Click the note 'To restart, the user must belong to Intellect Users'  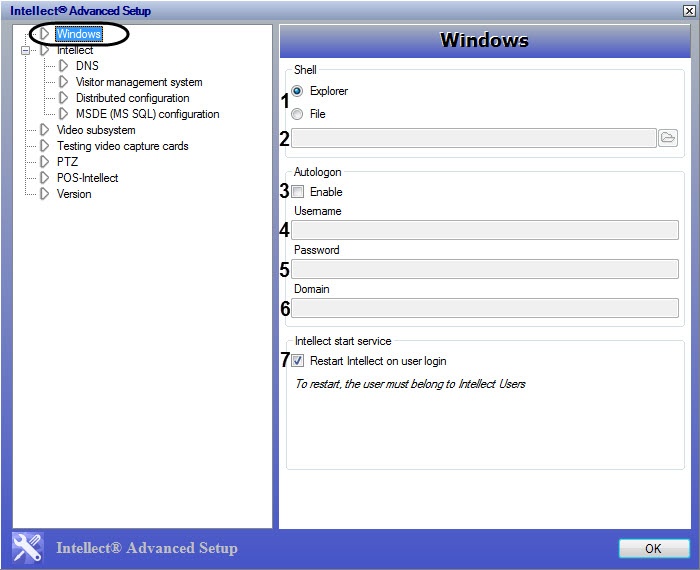410,384
